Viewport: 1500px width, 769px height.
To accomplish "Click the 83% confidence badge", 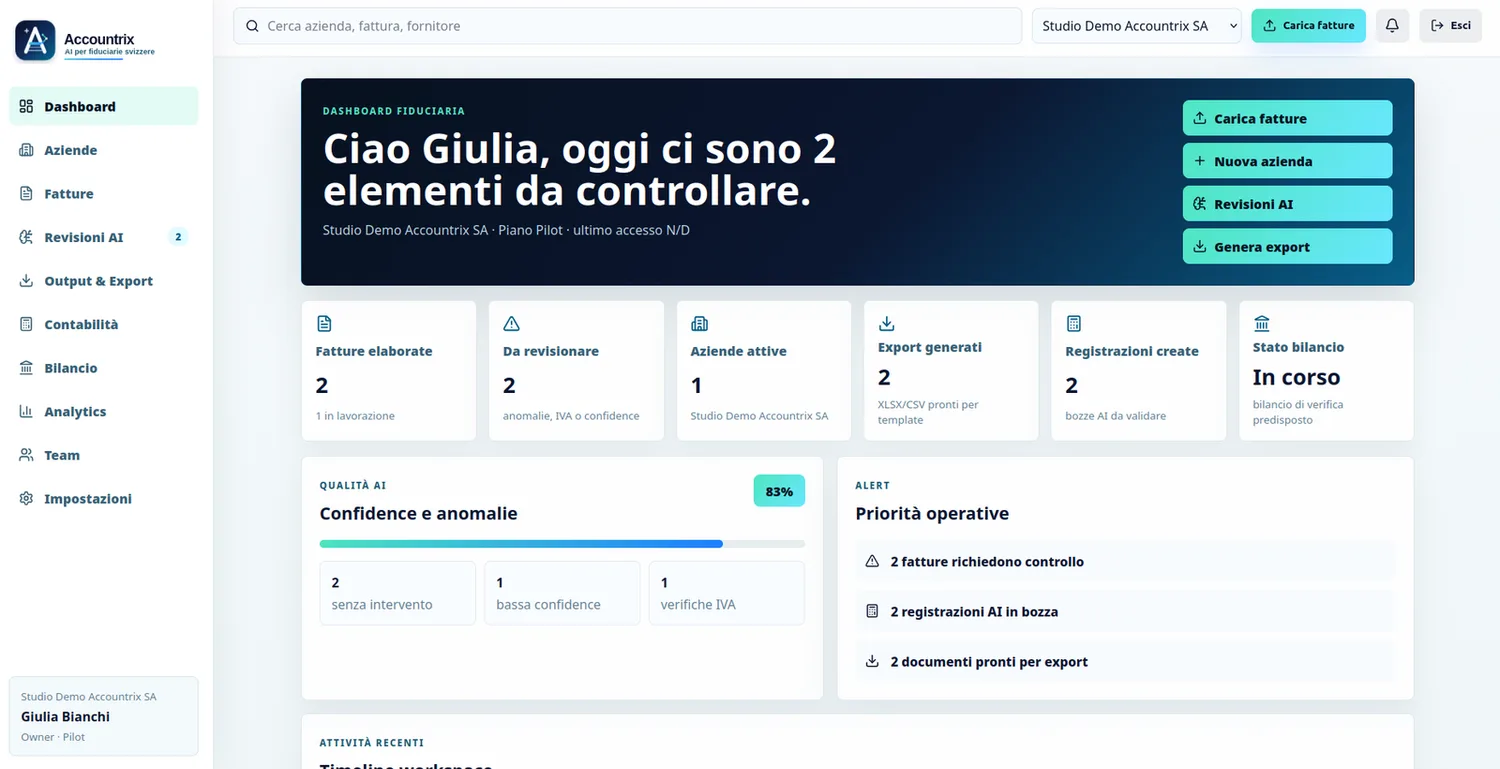I will [779, 491].
